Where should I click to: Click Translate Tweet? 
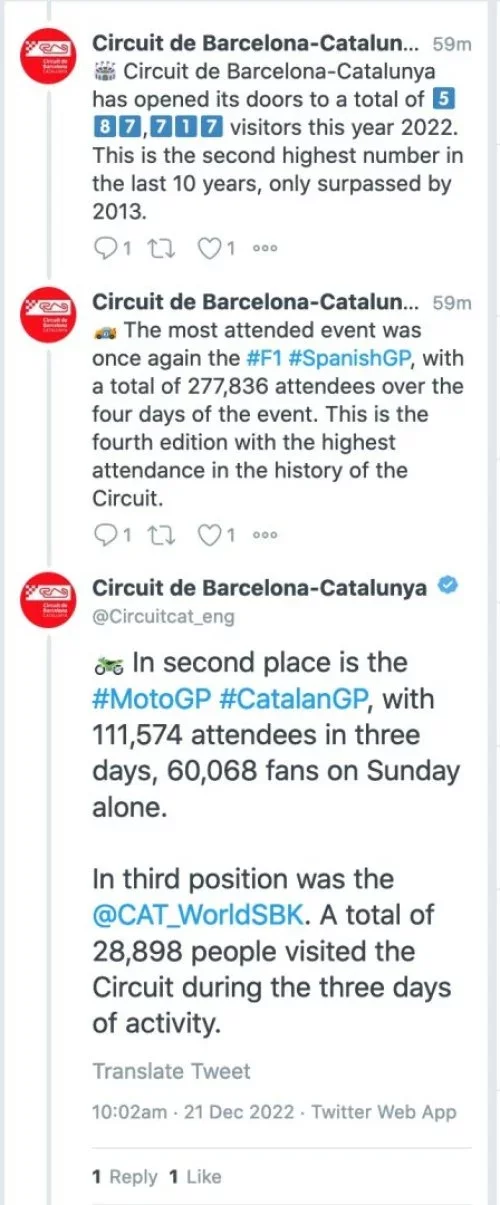click(x=172, y=1071)
